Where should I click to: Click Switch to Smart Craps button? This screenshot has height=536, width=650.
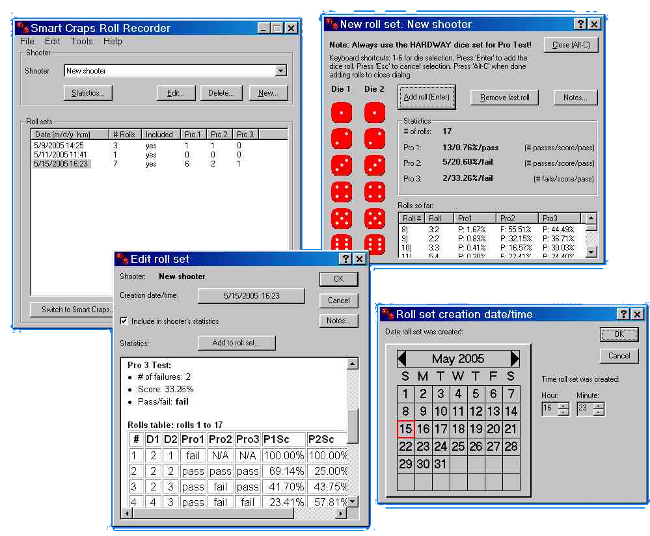point(73,309)
